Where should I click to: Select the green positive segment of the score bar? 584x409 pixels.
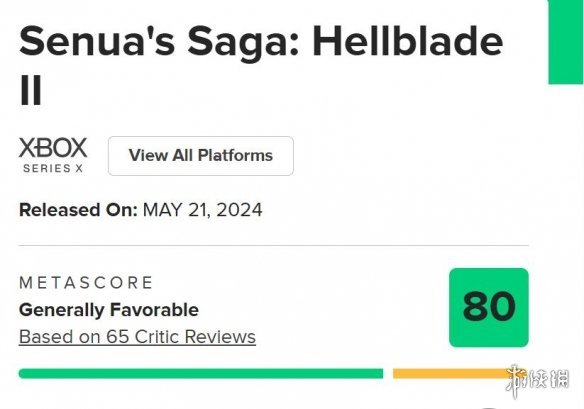tap(201, 373)
